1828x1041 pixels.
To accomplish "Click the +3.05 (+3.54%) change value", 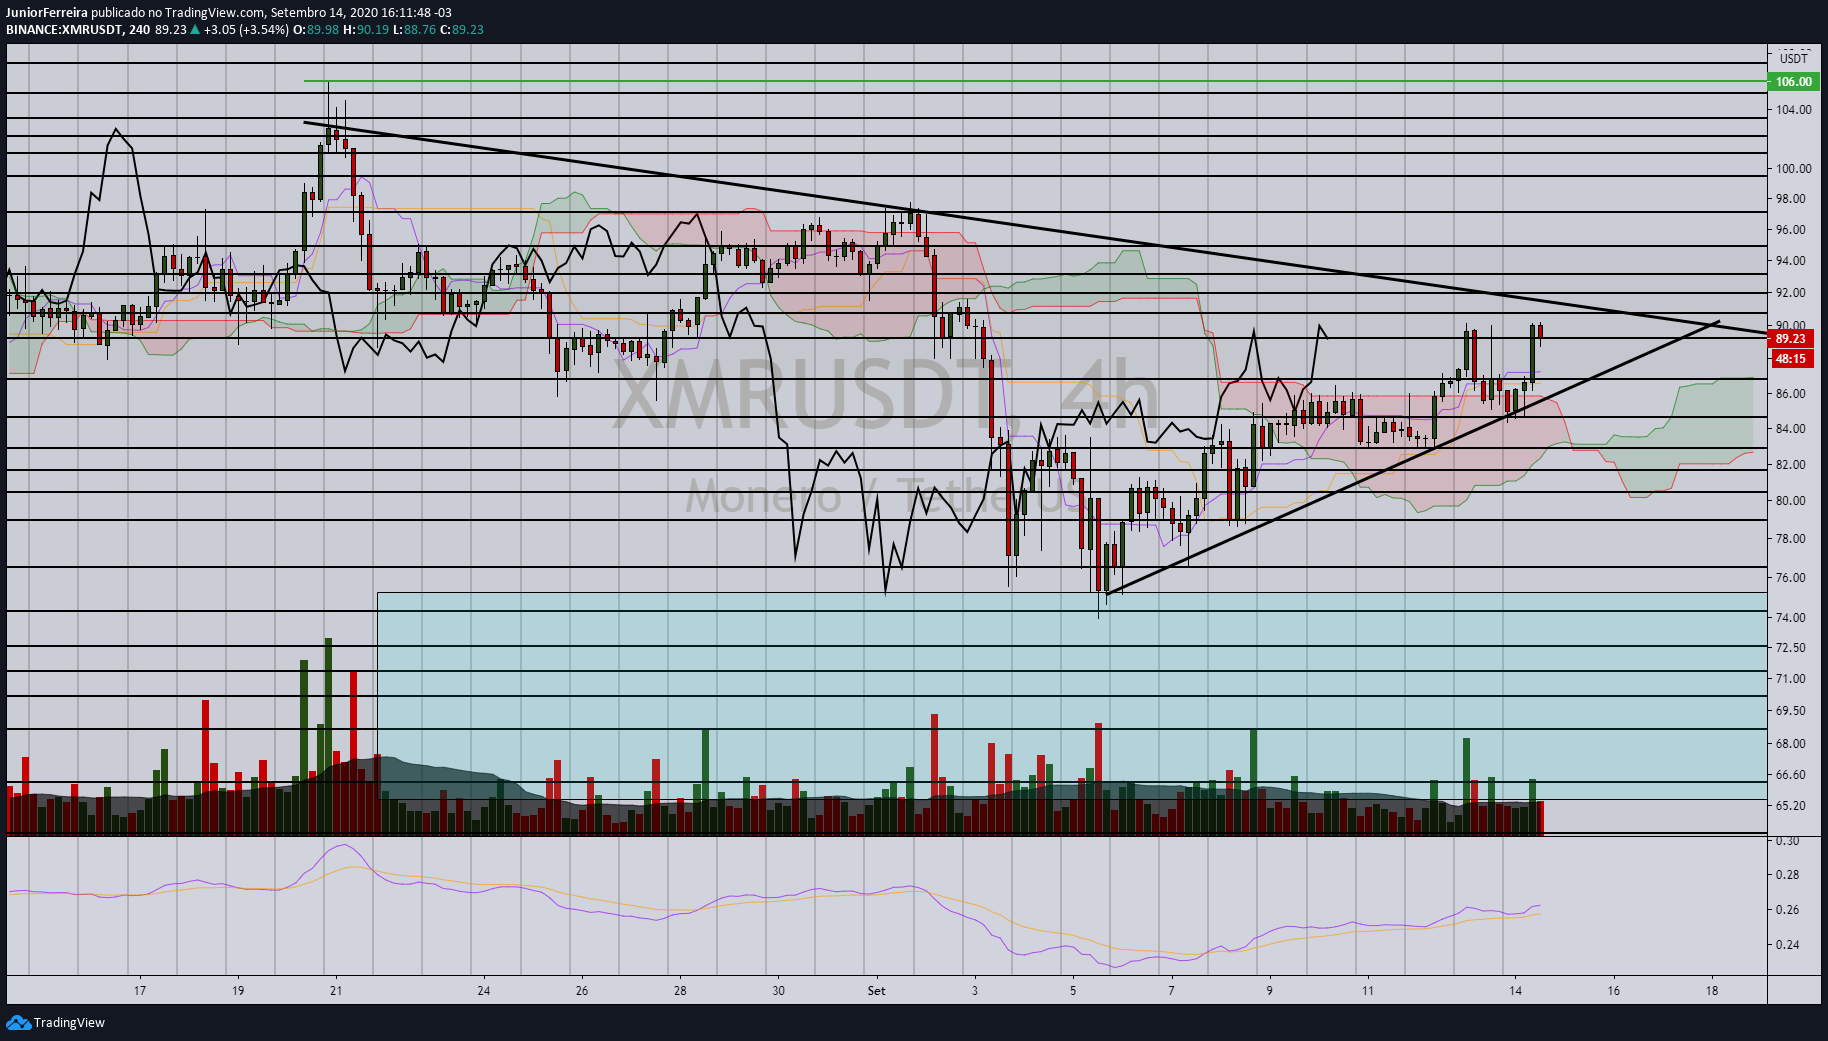I will point(246,29).
